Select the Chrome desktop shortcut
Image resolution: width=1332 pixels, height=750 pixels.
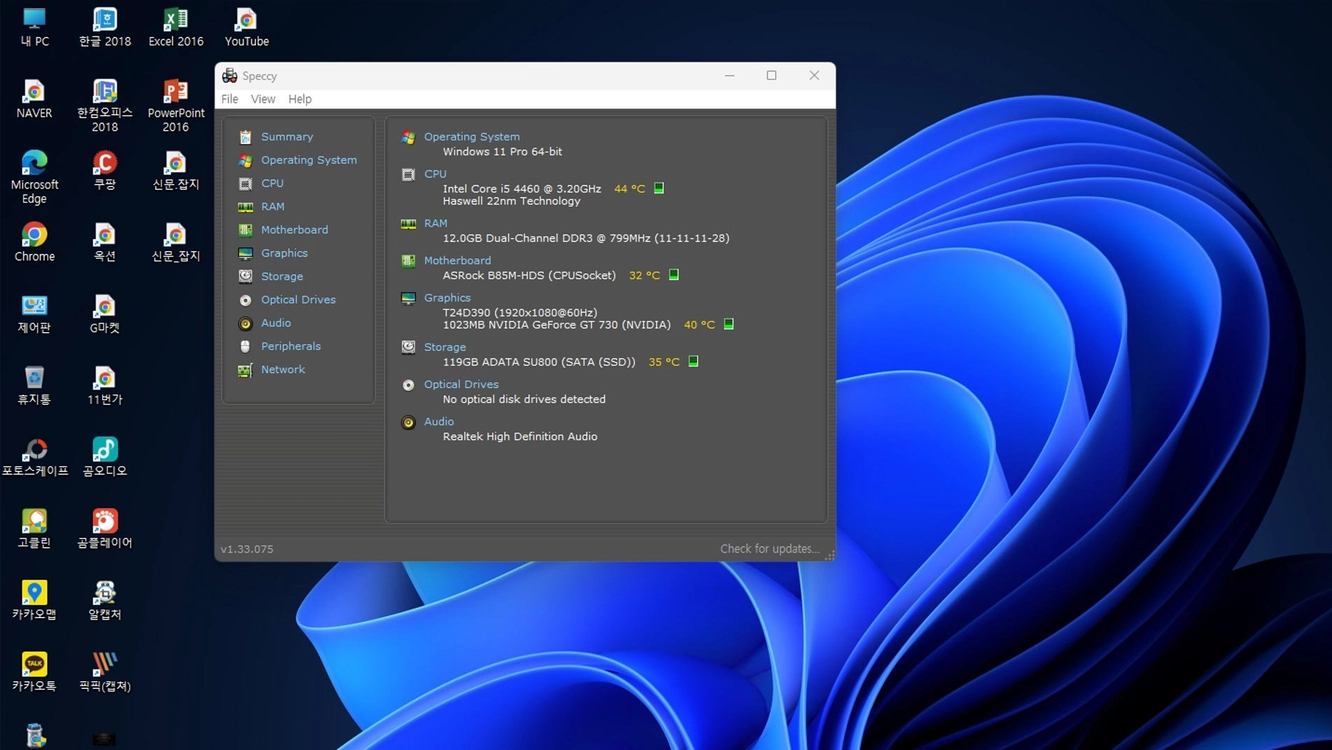coord(34,242)
